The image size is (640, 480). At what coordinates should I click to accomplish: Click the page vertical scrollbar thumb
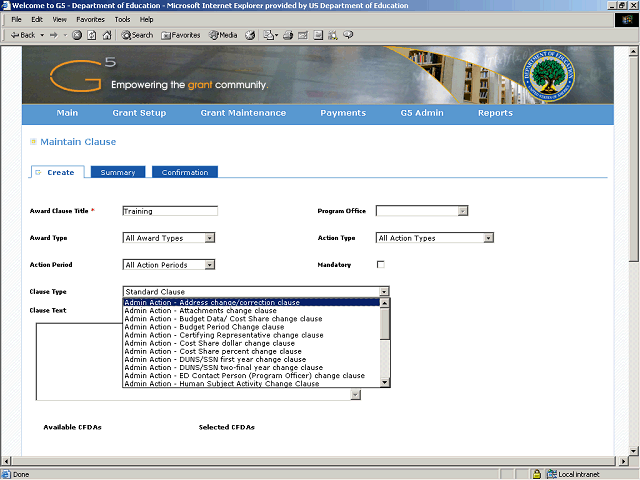[x=633, y=159]
